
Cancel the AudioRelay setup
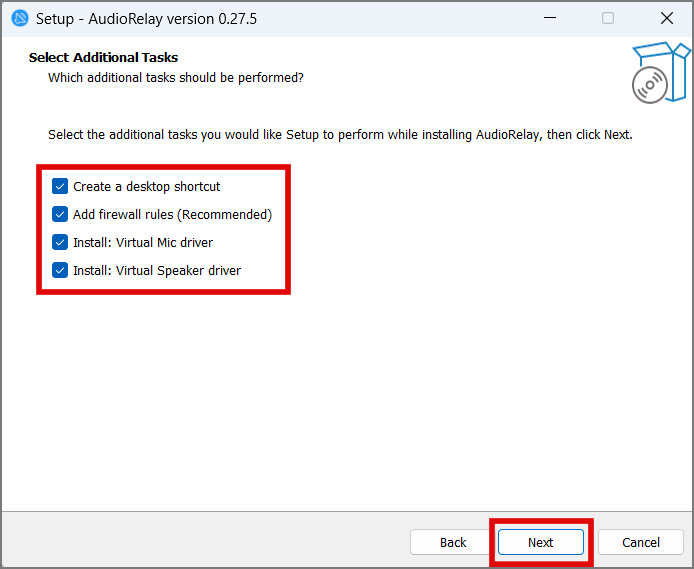click(640, 542)
